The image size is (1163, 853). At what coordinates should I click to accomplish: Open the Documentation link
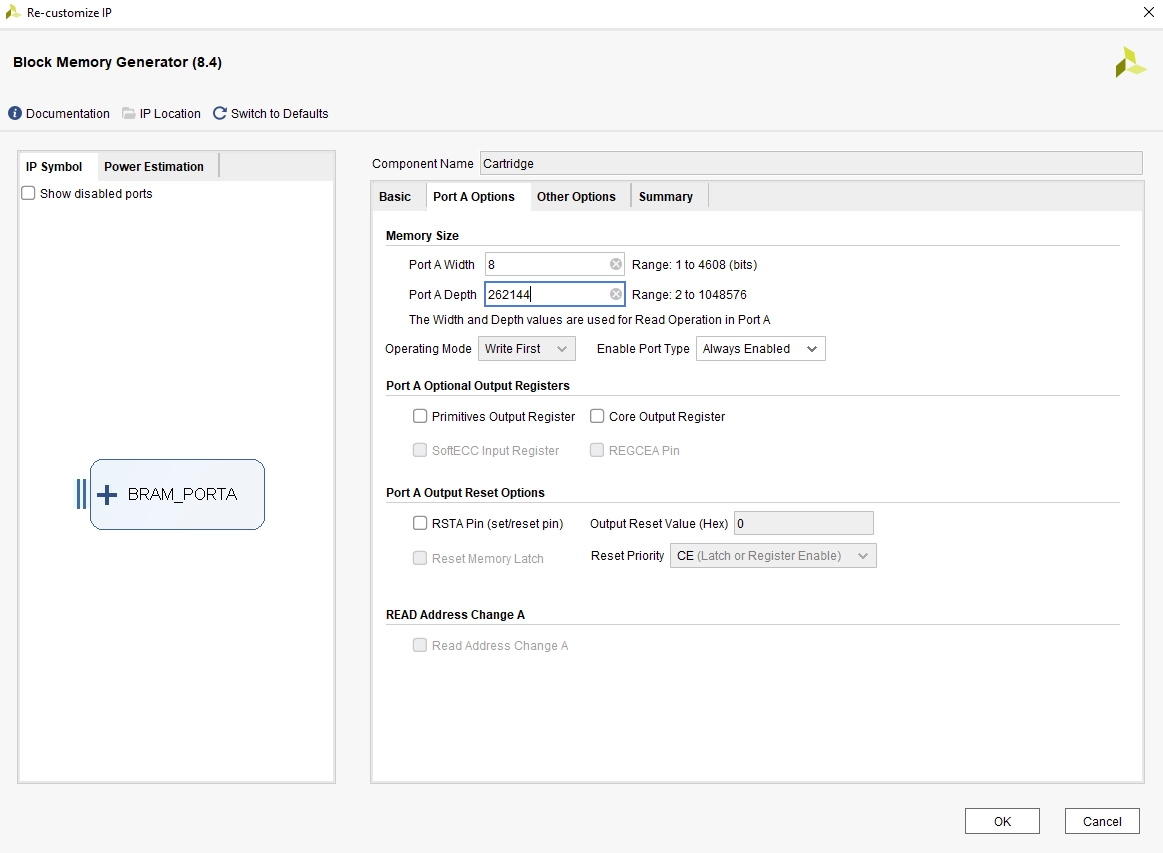coord(67,113)
